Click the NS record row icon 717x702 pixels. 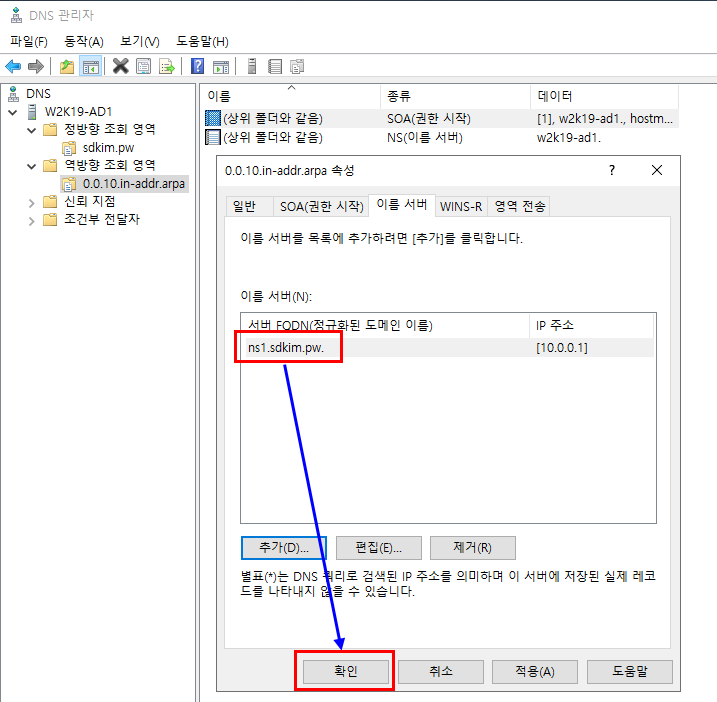(213, 137)
